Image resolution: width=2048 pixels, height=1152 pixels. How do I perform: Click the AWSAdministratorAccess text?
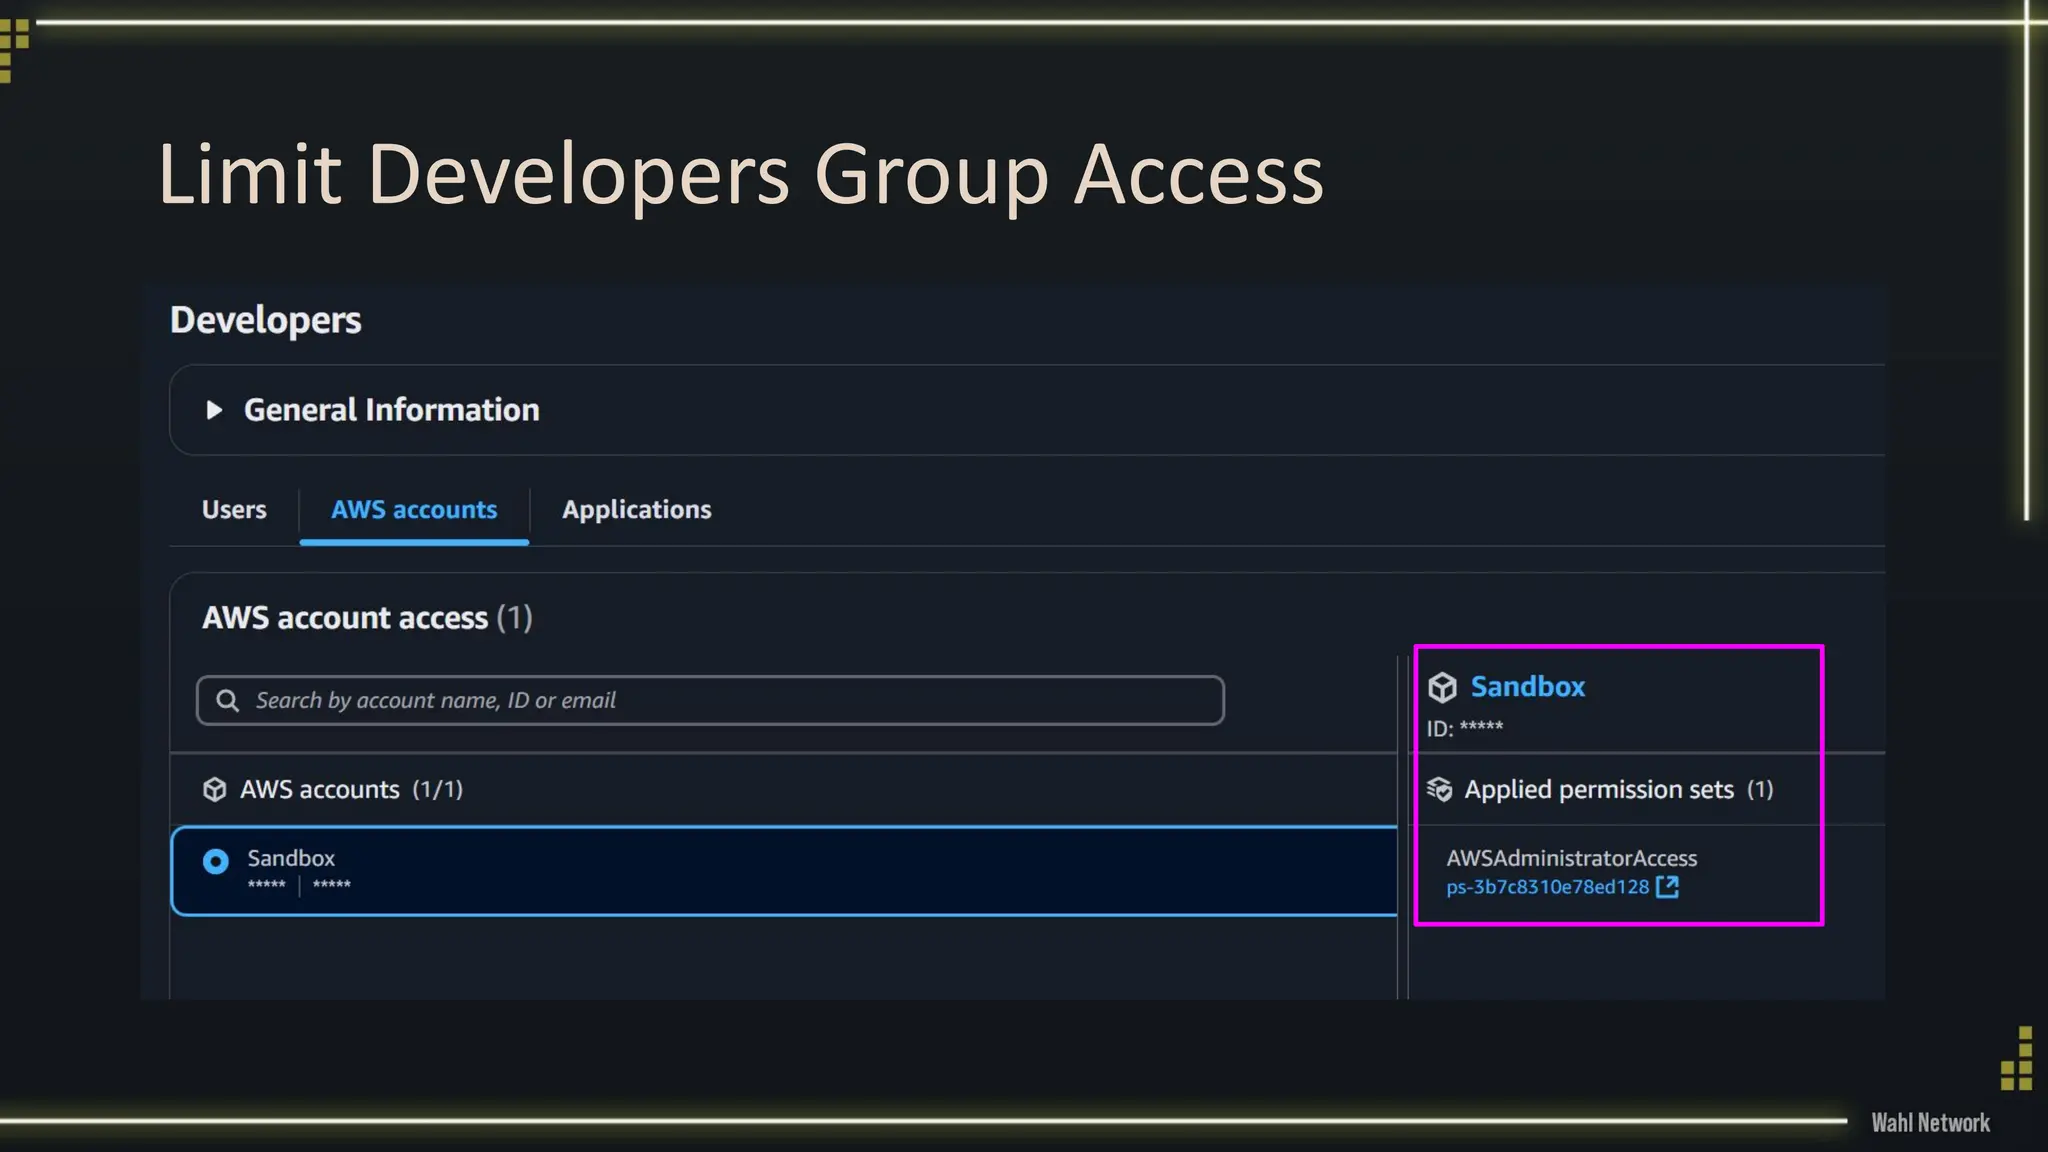click(x=1571, y=858)
